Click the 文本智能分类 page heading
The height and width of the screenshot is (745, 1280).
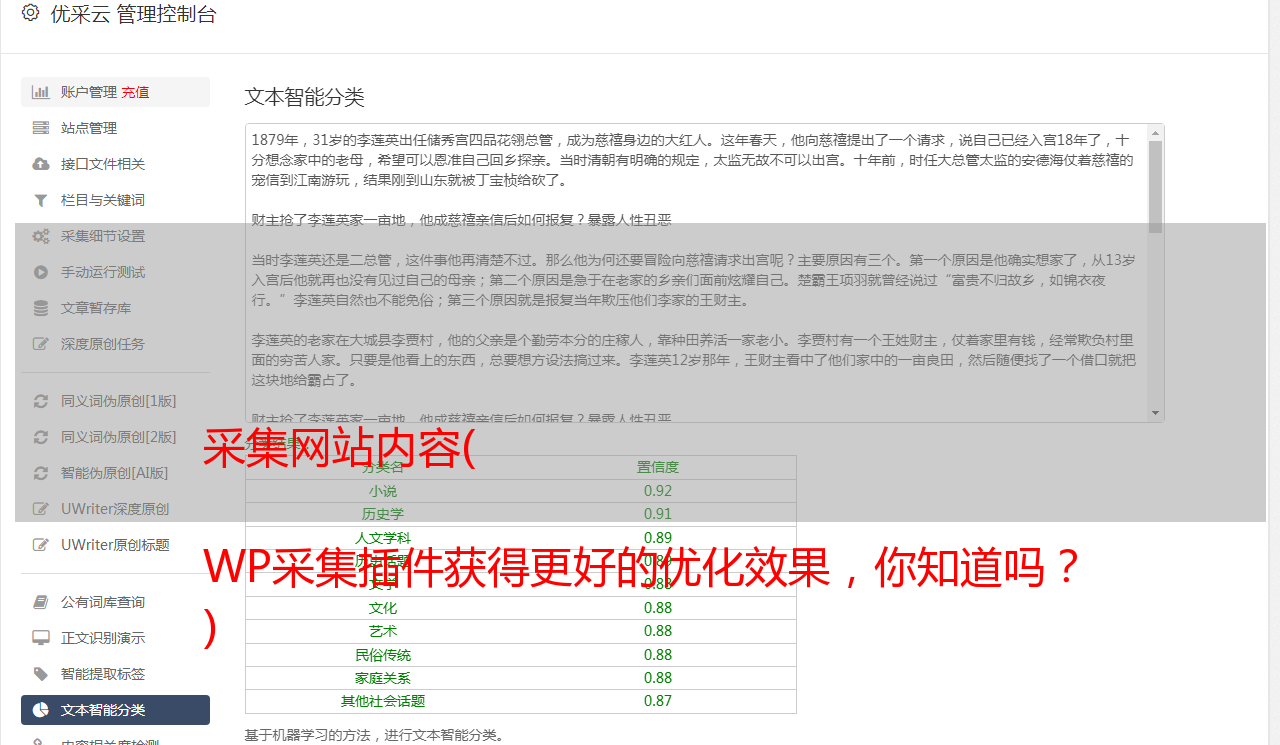pos(305,97)
